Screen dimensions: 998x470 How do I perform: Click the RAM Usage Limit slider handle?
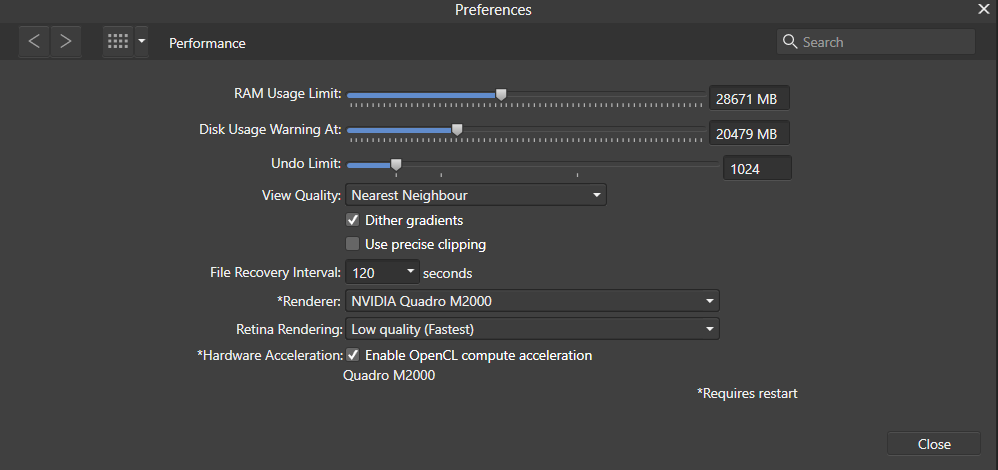point(501,94)
